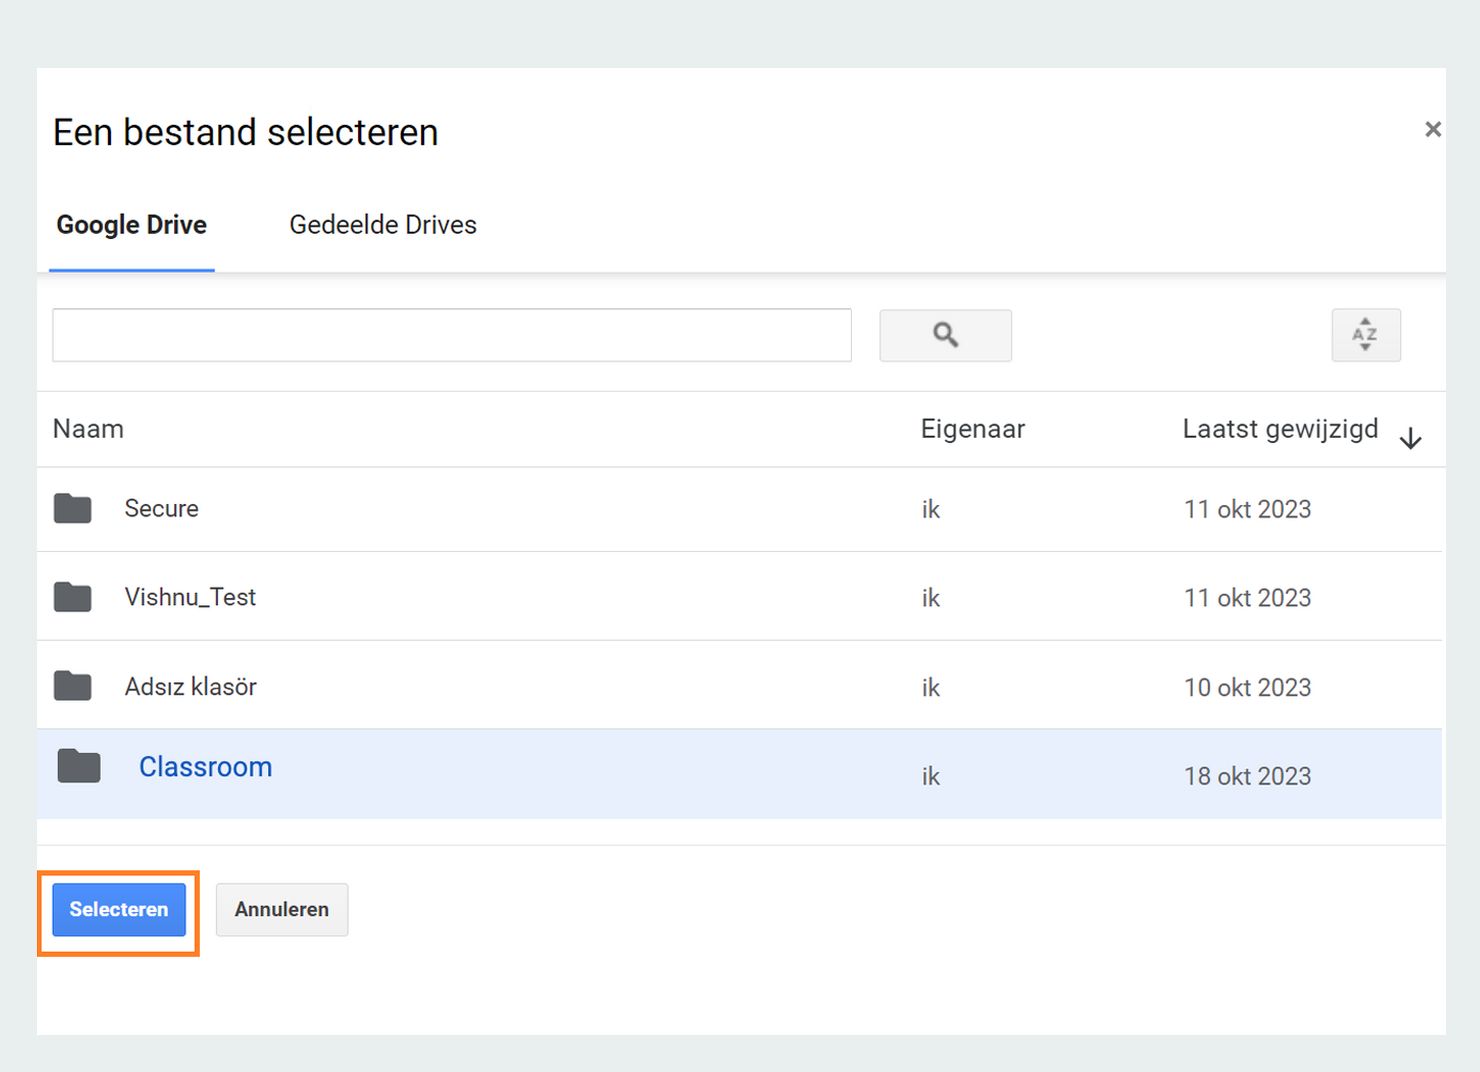Click the 18 okt 2023 date cell
Screen dimensions: 1480x1072
1247,776
